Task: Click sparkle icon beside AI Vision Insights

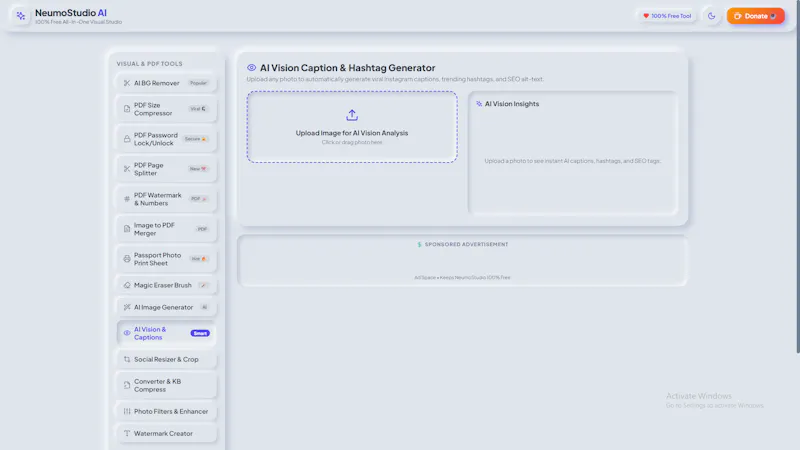Action: point(479,104)
